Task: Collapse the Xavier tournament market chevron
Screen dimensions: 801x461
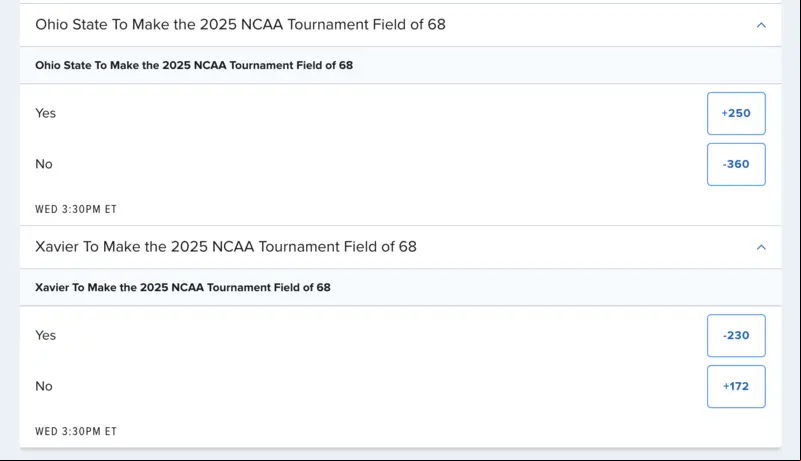Action: tap(761, 247)
